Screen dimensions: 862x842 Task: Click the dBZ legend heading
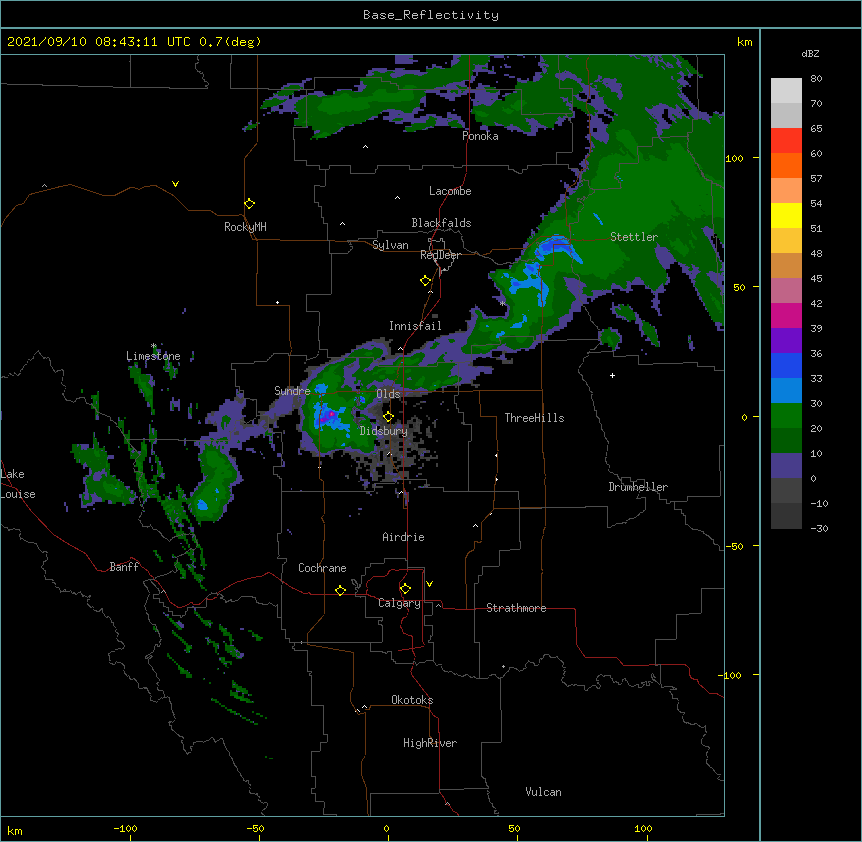(x=810, y=53)
